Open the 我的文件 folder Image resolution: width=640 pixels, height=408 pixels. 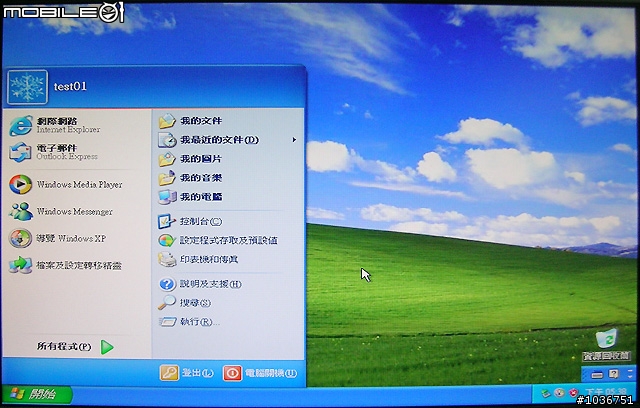pos(190,121)
